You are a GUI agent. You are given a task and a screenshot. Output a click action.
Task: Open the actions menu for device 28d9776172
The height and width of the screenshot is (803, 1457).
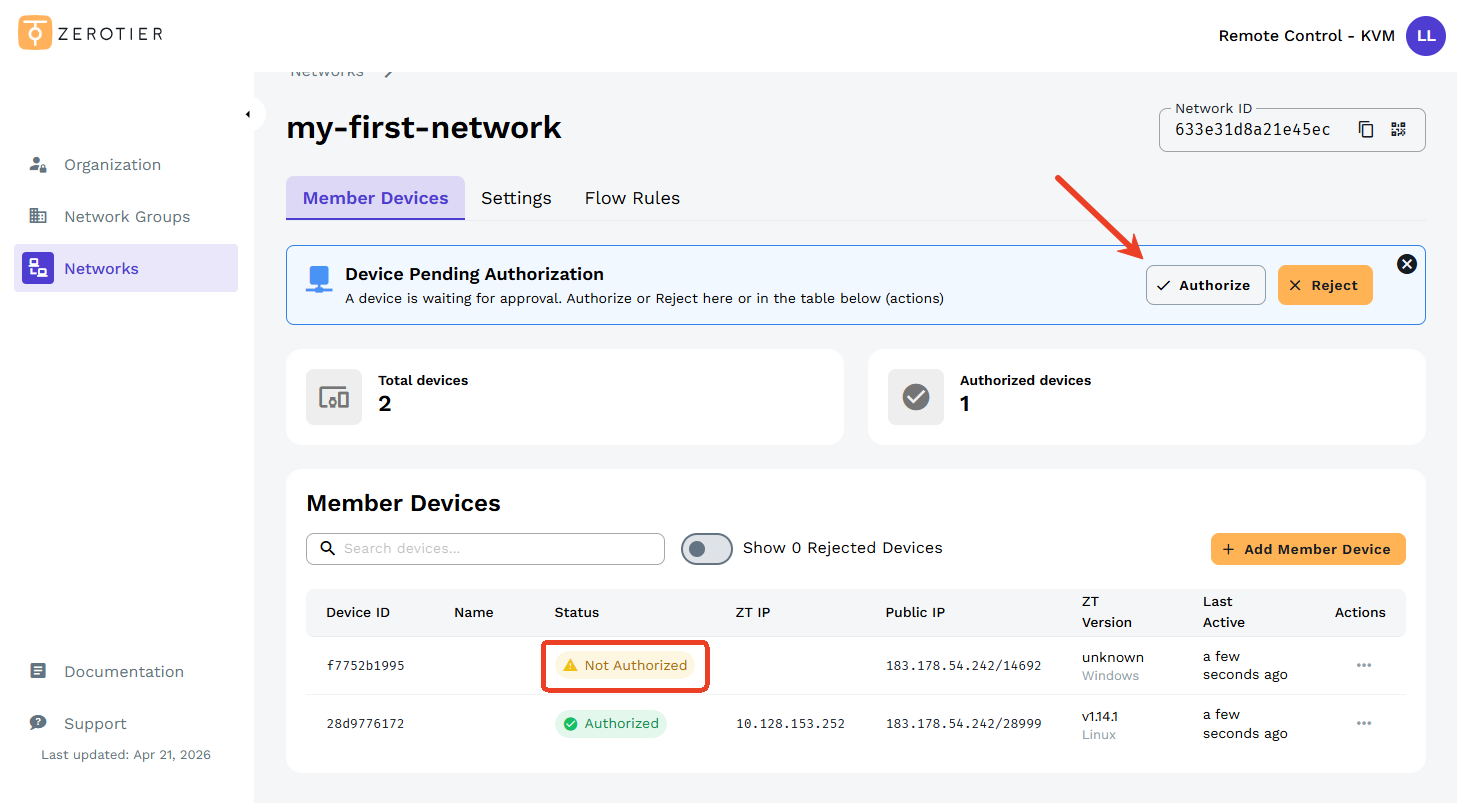(1363, 723)
